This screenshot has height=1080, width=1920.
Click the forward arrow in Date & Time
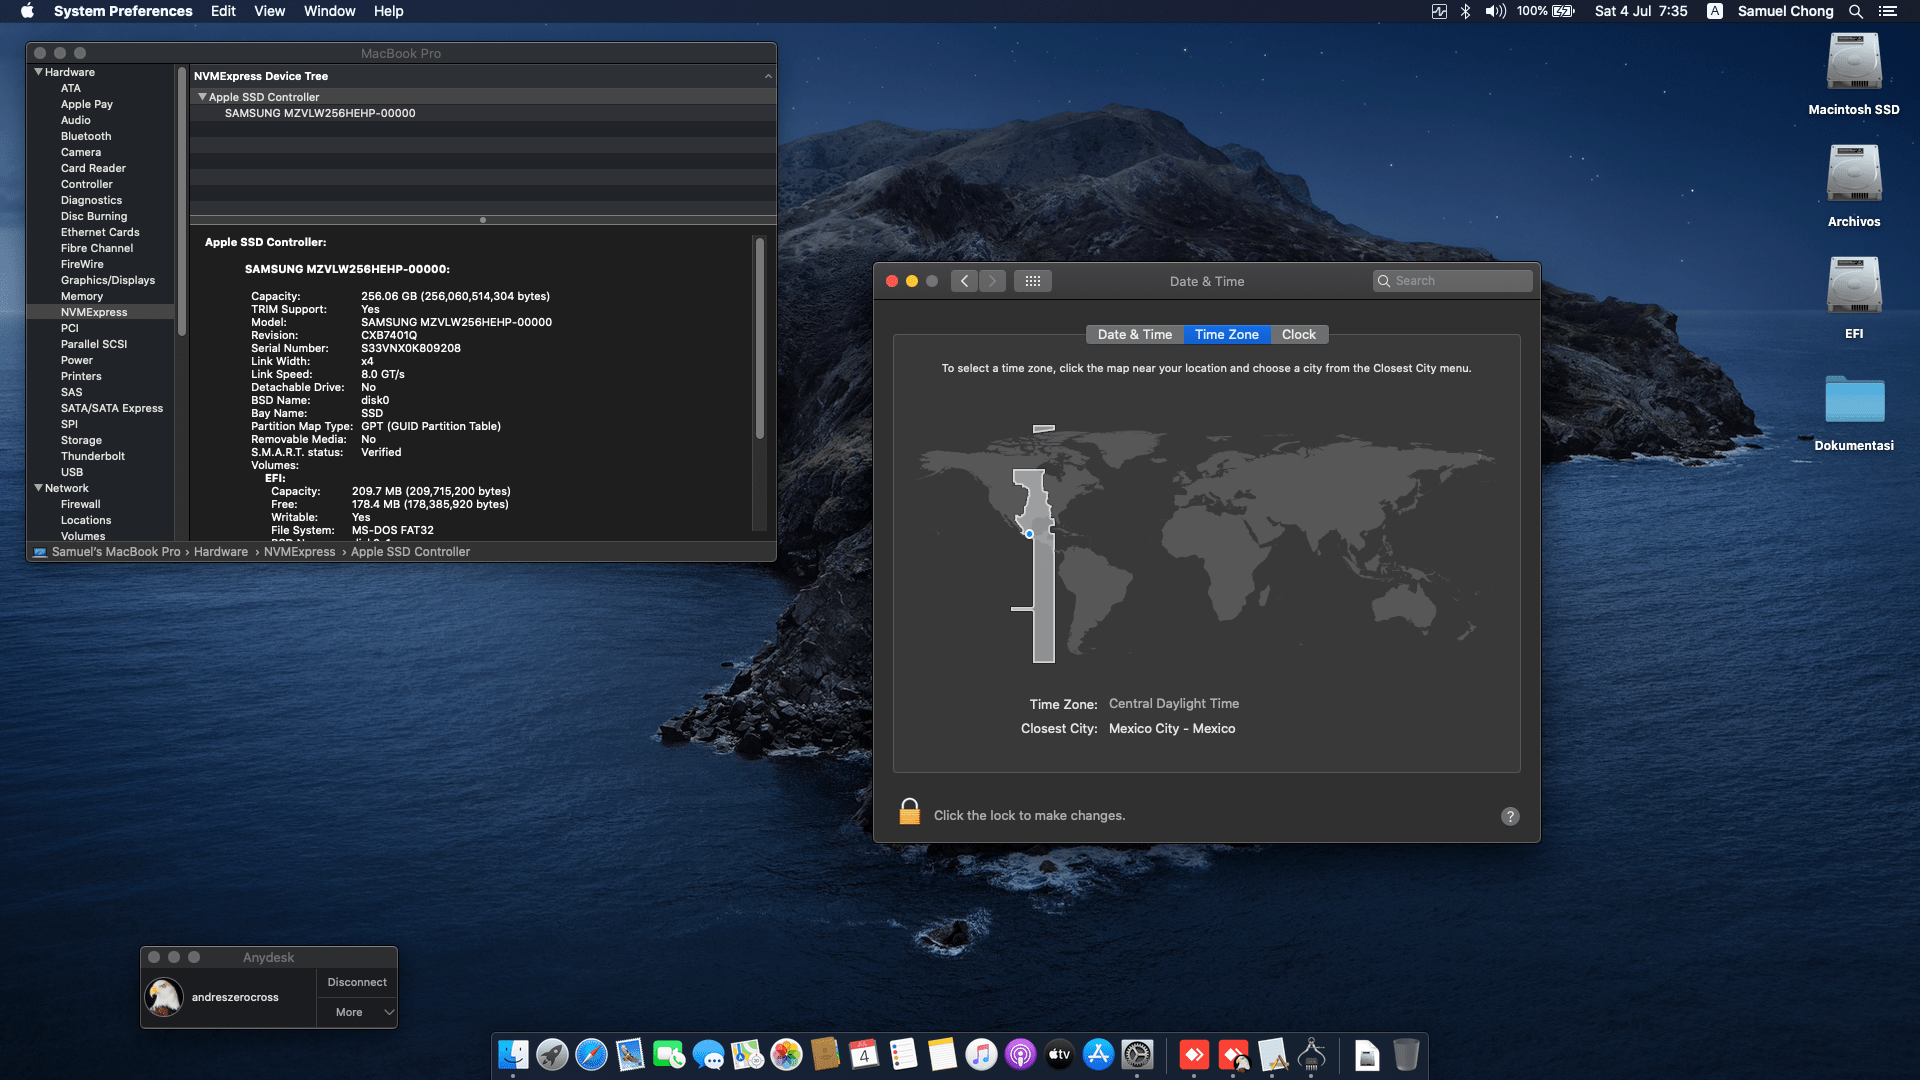(x=992, y=281)
